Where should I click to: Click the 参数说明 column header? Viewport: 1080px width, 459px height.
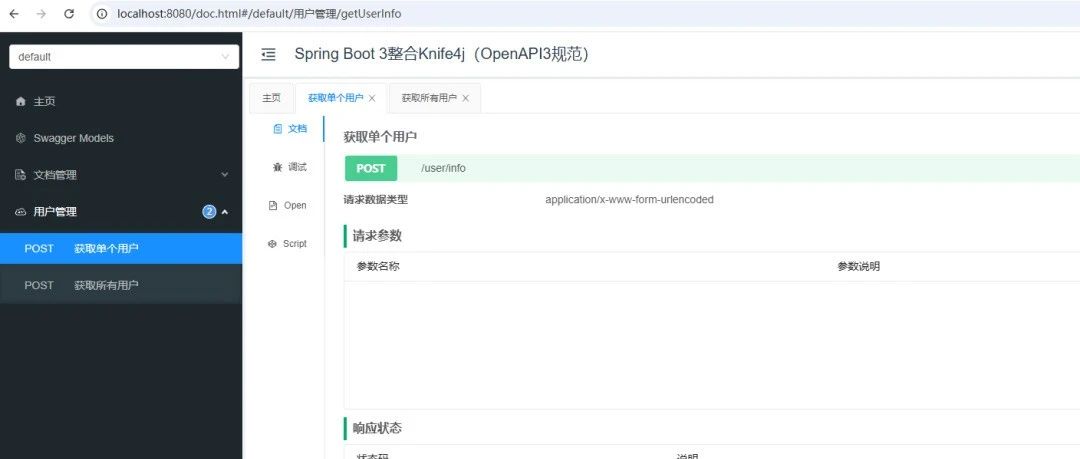pos(858,266)
